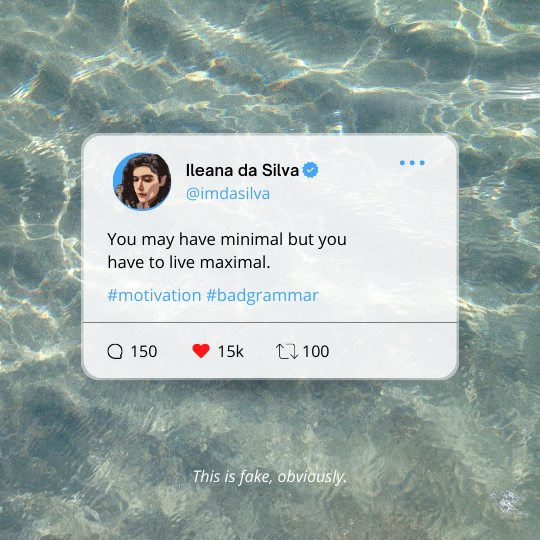Viewport: 540px width, 540px height.
Task: Select the line "have to live maximal."
Action: pyautogui.click(x=189, y=262)
